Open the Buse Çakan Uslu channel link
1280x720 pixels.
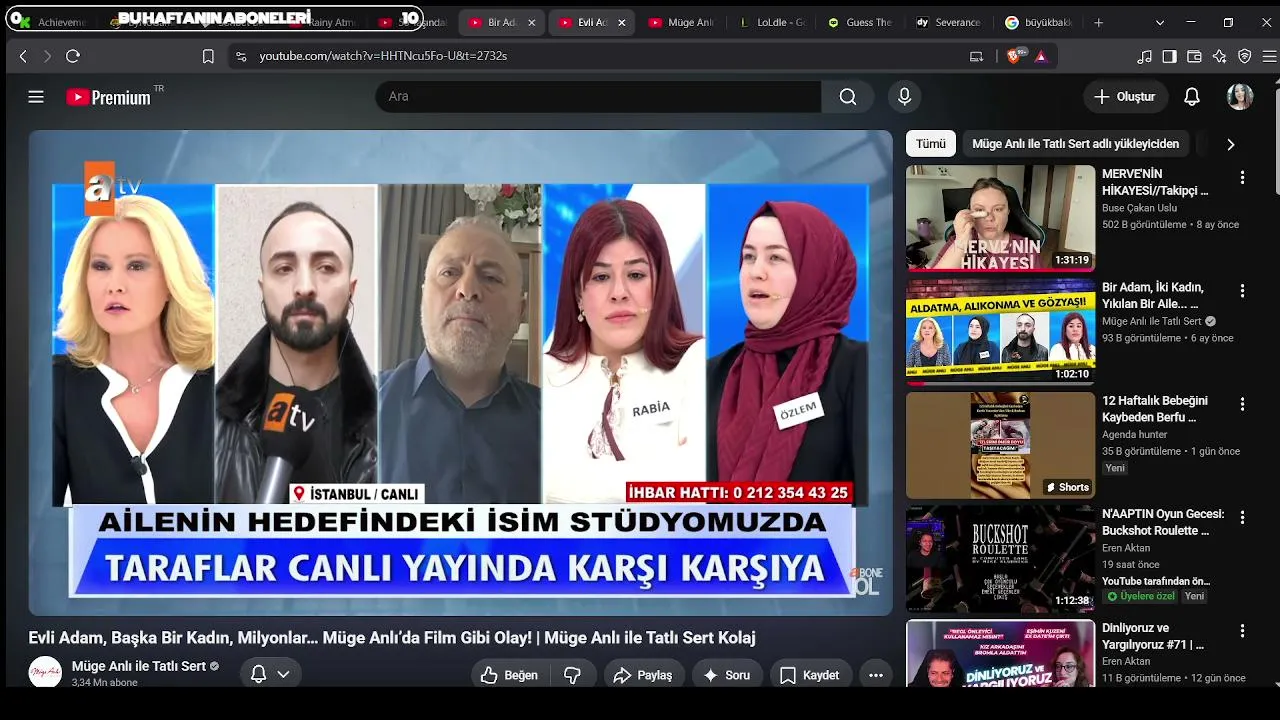[x=1139, y=208]
